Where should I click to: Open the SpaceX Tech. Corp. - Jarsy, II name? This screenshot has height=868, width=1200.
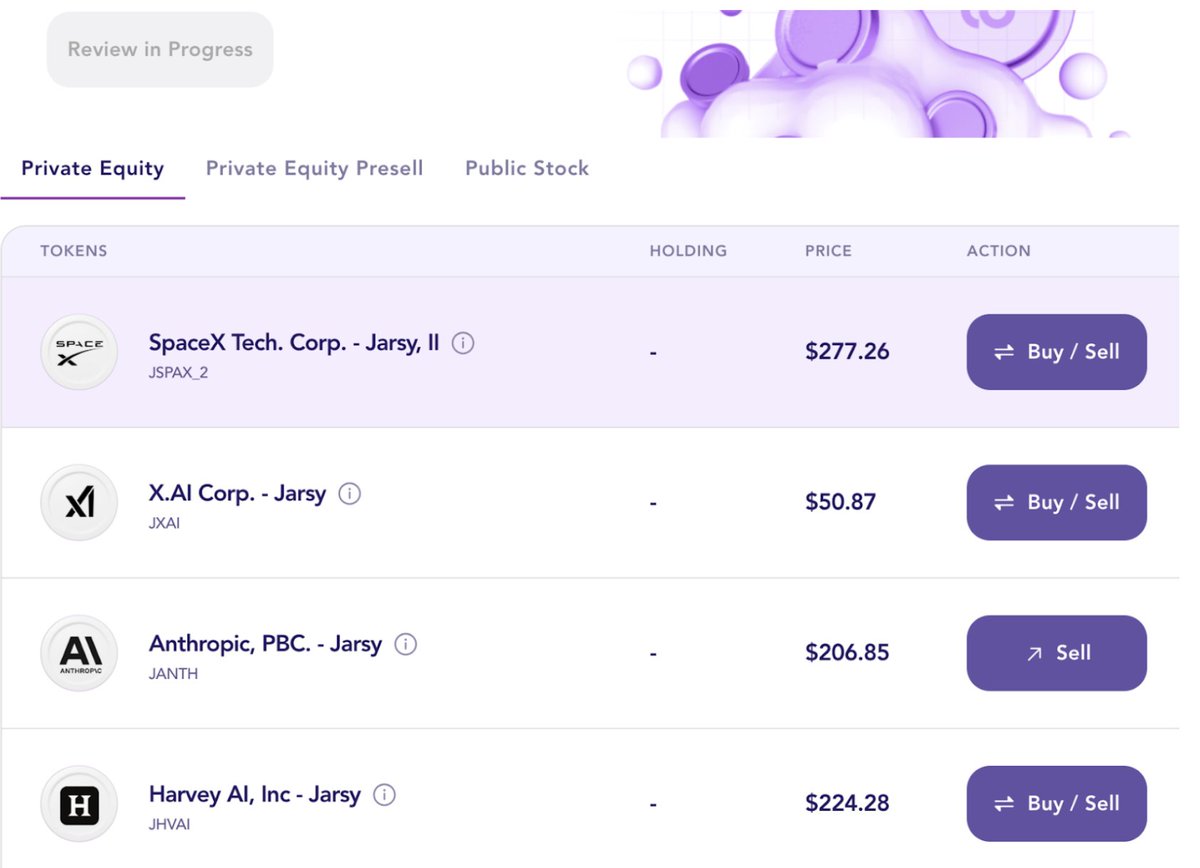294,343
